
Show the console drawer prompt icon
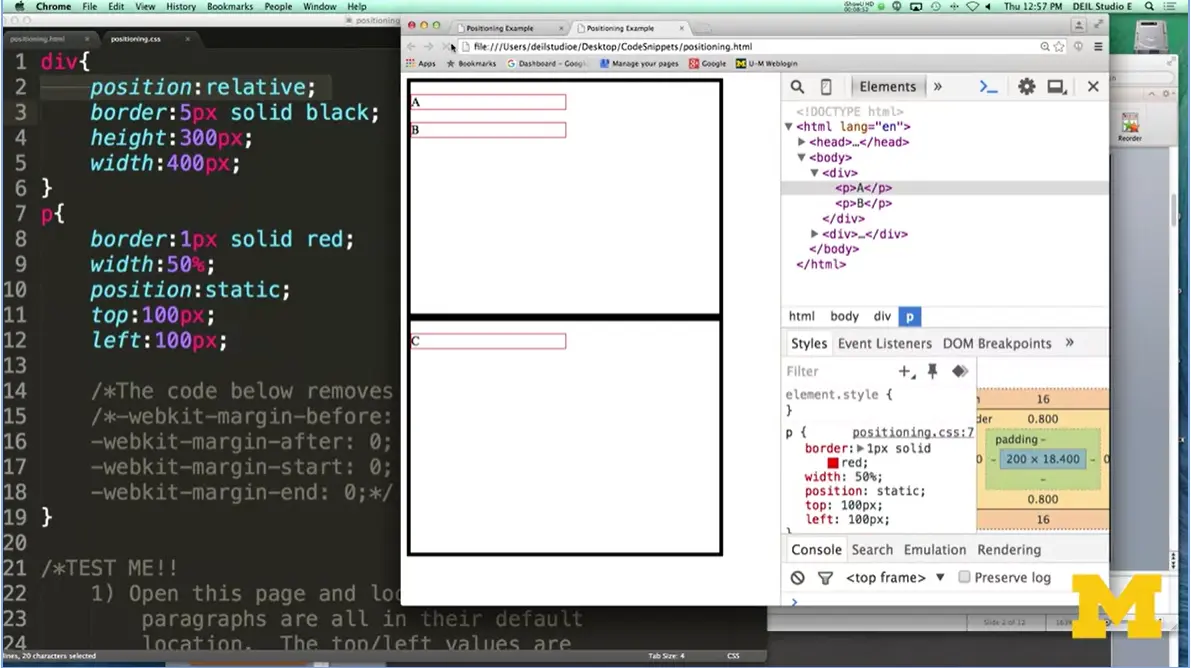coord(988,87)
